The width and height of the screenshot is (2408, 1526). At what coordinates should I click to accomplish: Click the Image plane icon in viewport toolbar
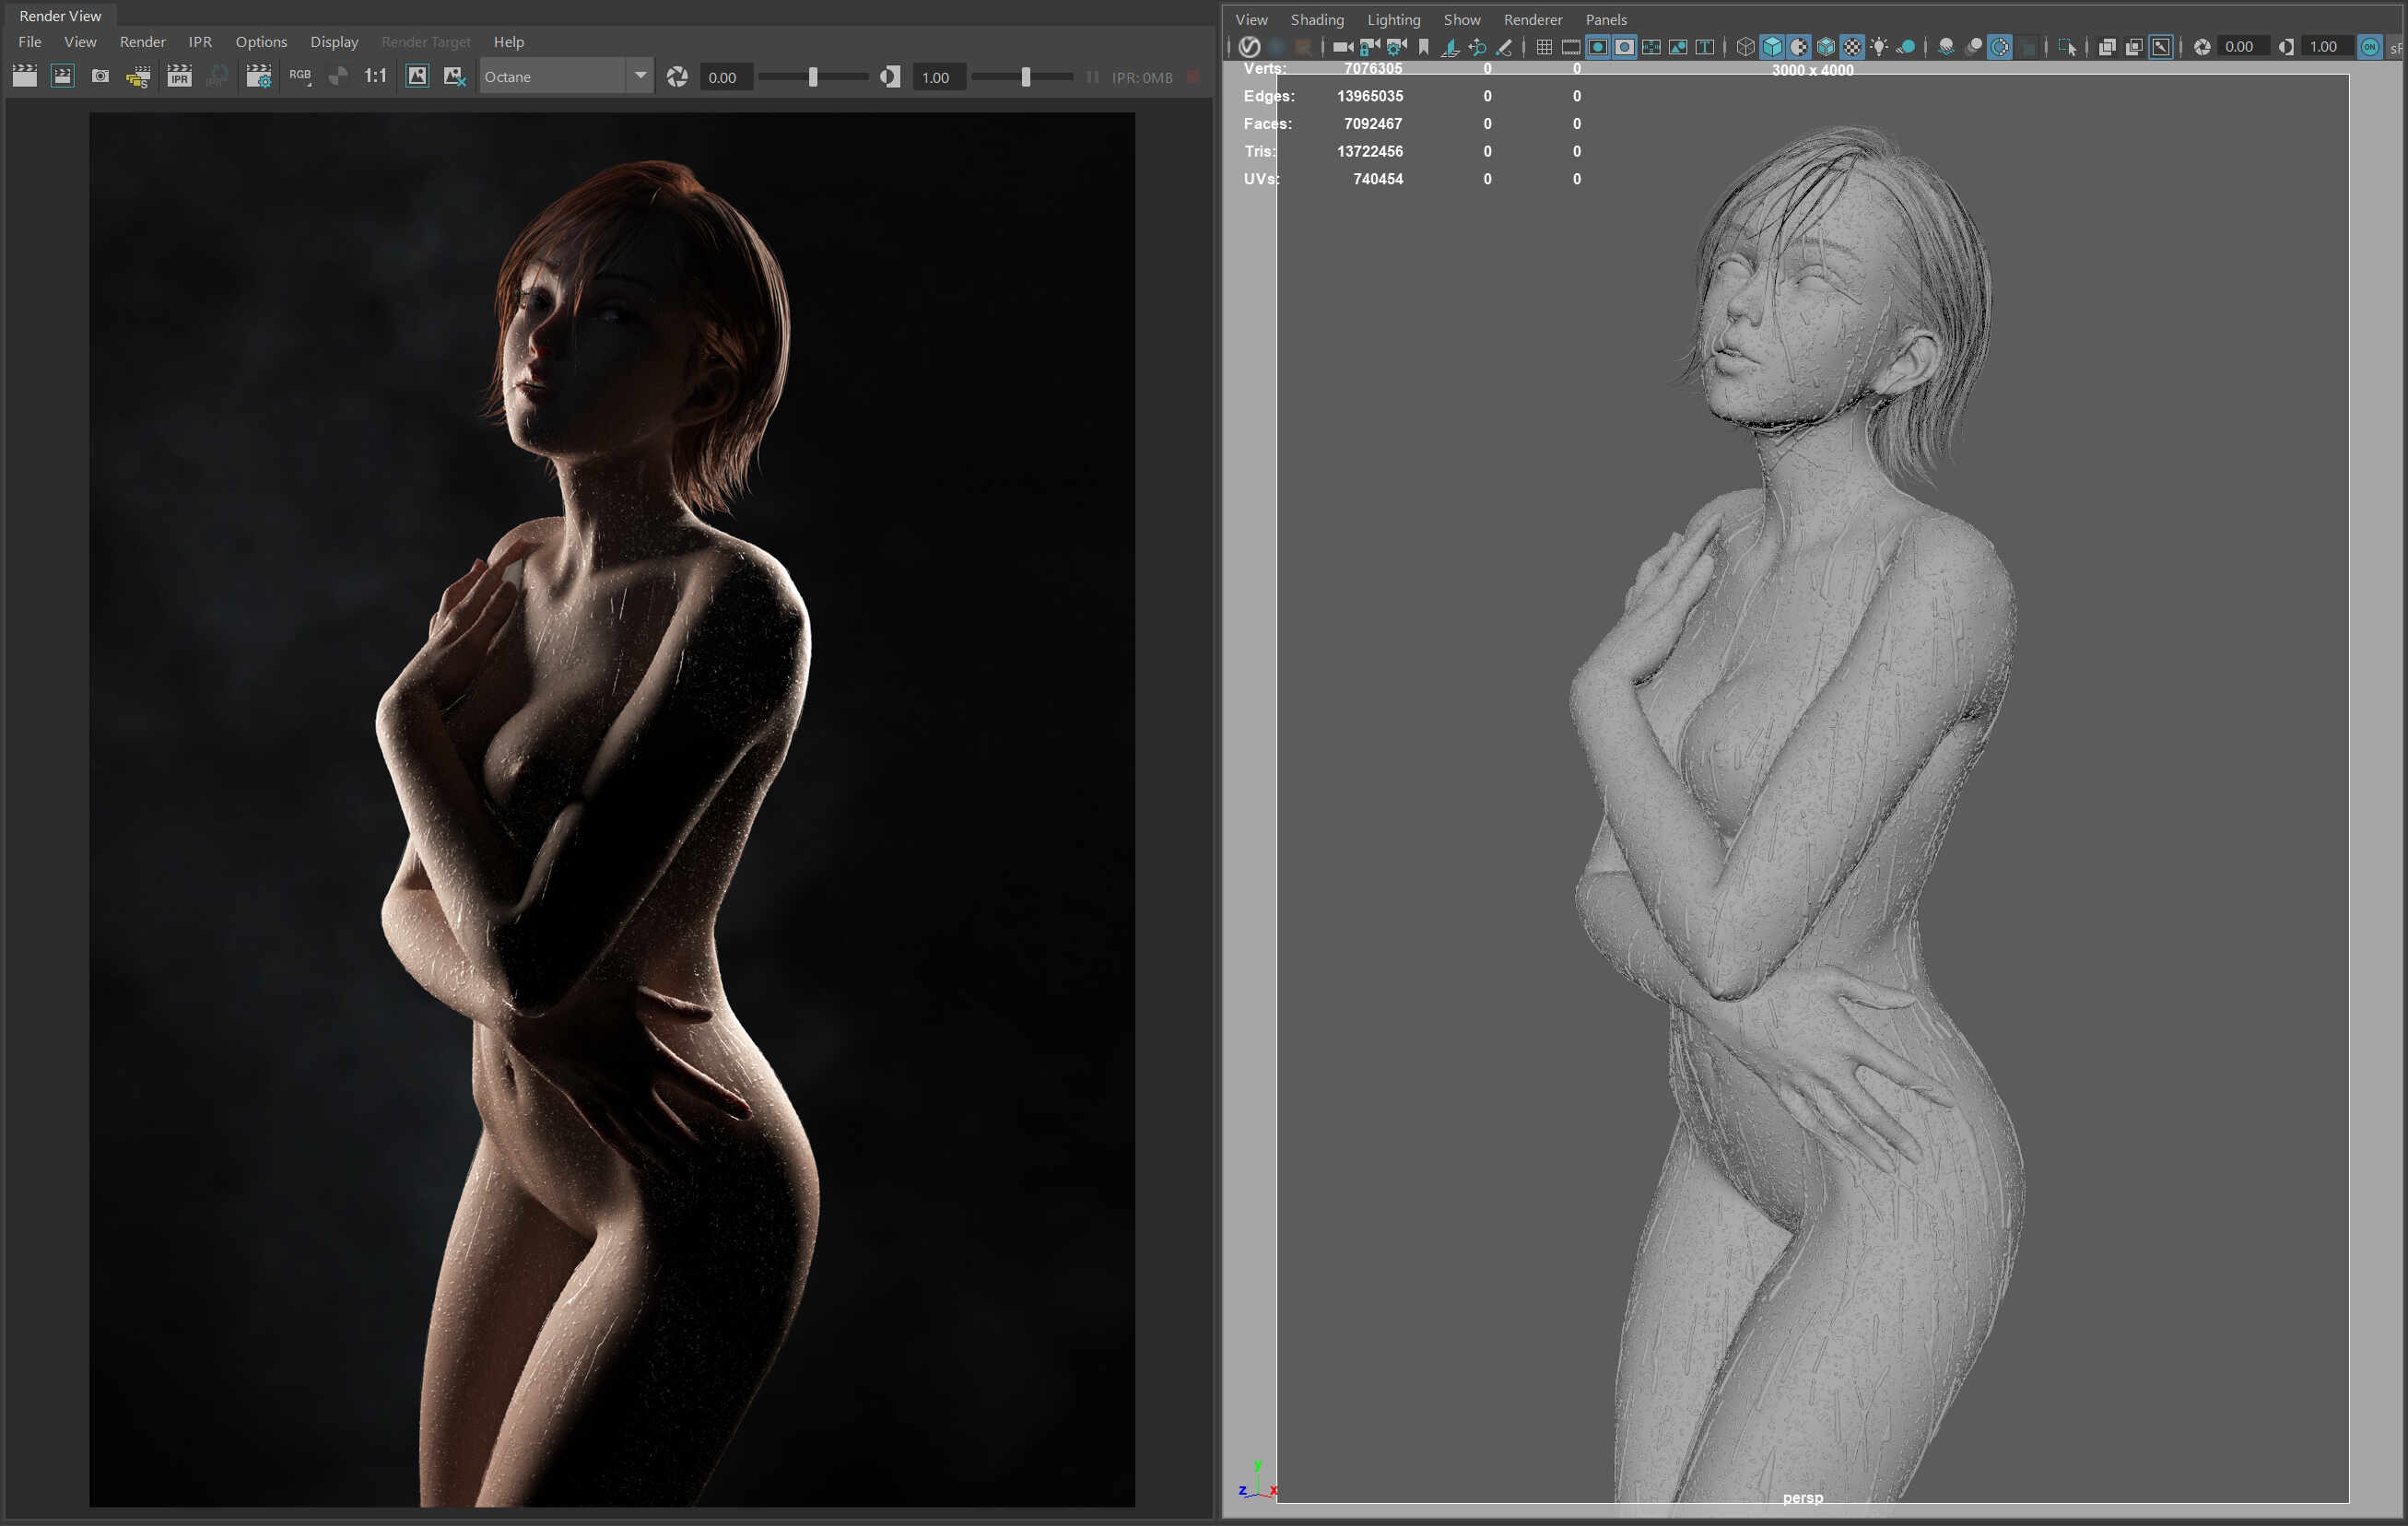click(x=1450, y=47)
